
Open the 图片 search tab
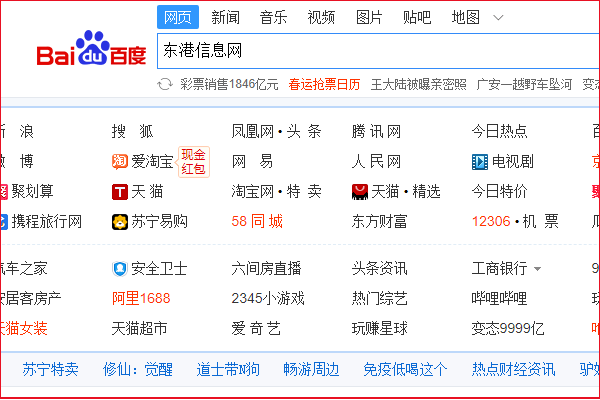pyautogui.click(x=369, y=18)
